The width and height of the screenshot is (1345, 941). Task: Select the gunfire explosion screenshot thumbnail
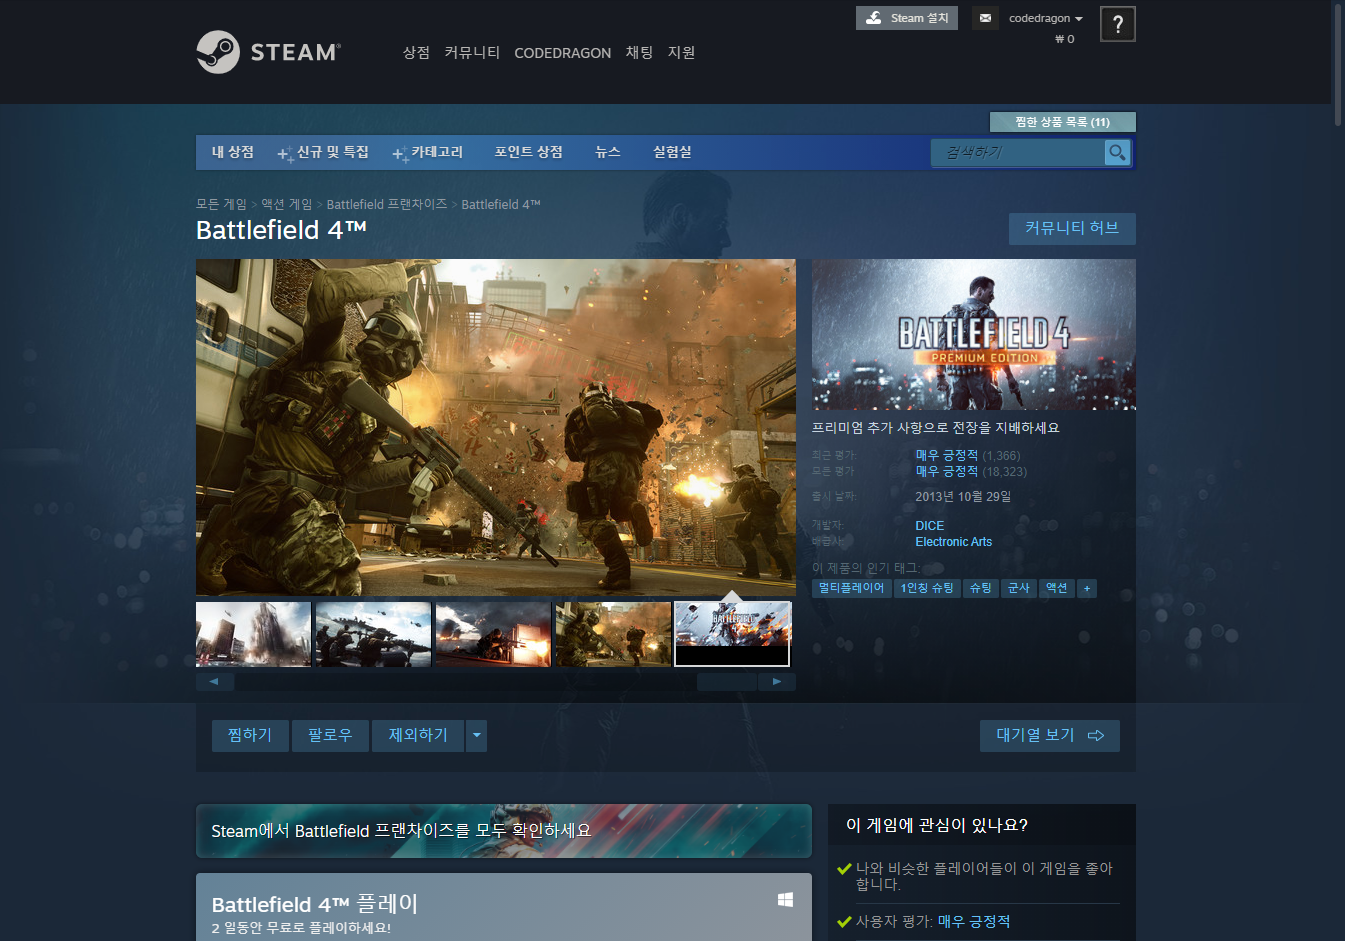pyautogui.click(x=493, y=634)
